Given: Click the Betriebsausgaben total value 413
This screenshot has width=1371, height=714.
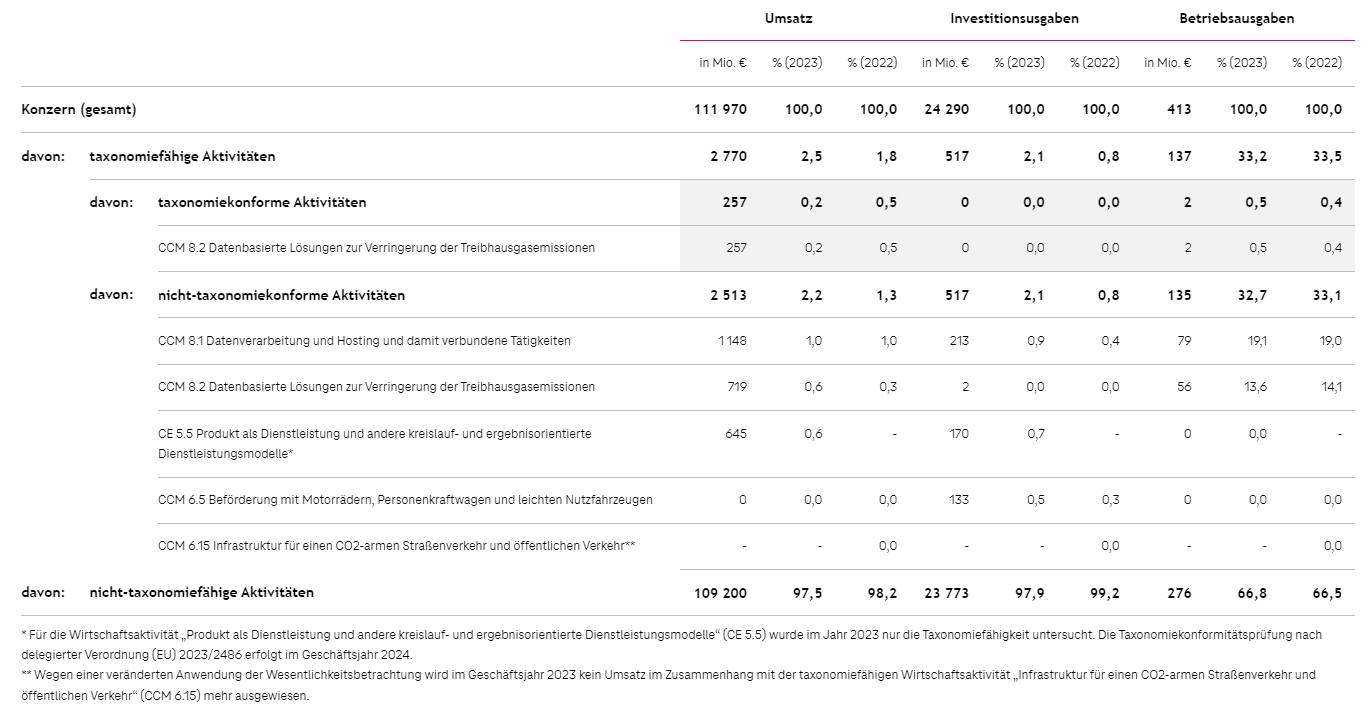Looking at the screenshot, I should [1180, 110].
